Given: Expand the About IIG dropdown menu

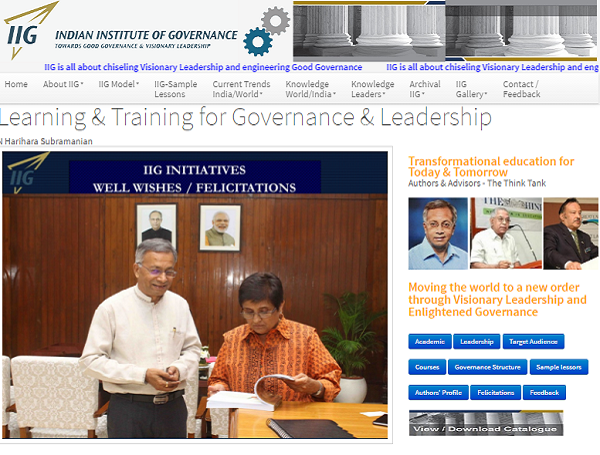Looking at the screenshot, I should coord(63,84).
